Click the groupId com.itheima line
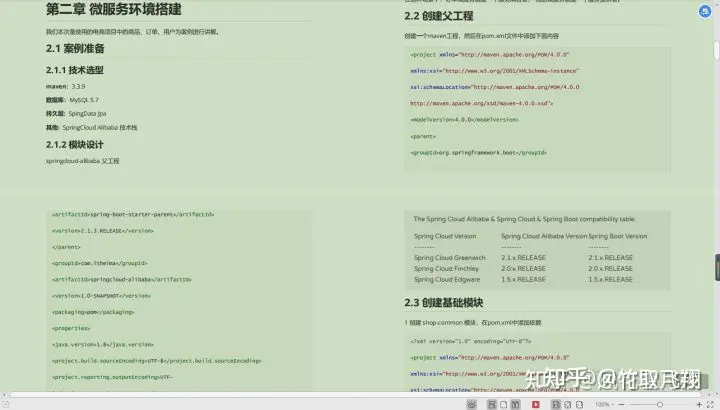Viewport: 720px width, 410px height. coord(99,263)
